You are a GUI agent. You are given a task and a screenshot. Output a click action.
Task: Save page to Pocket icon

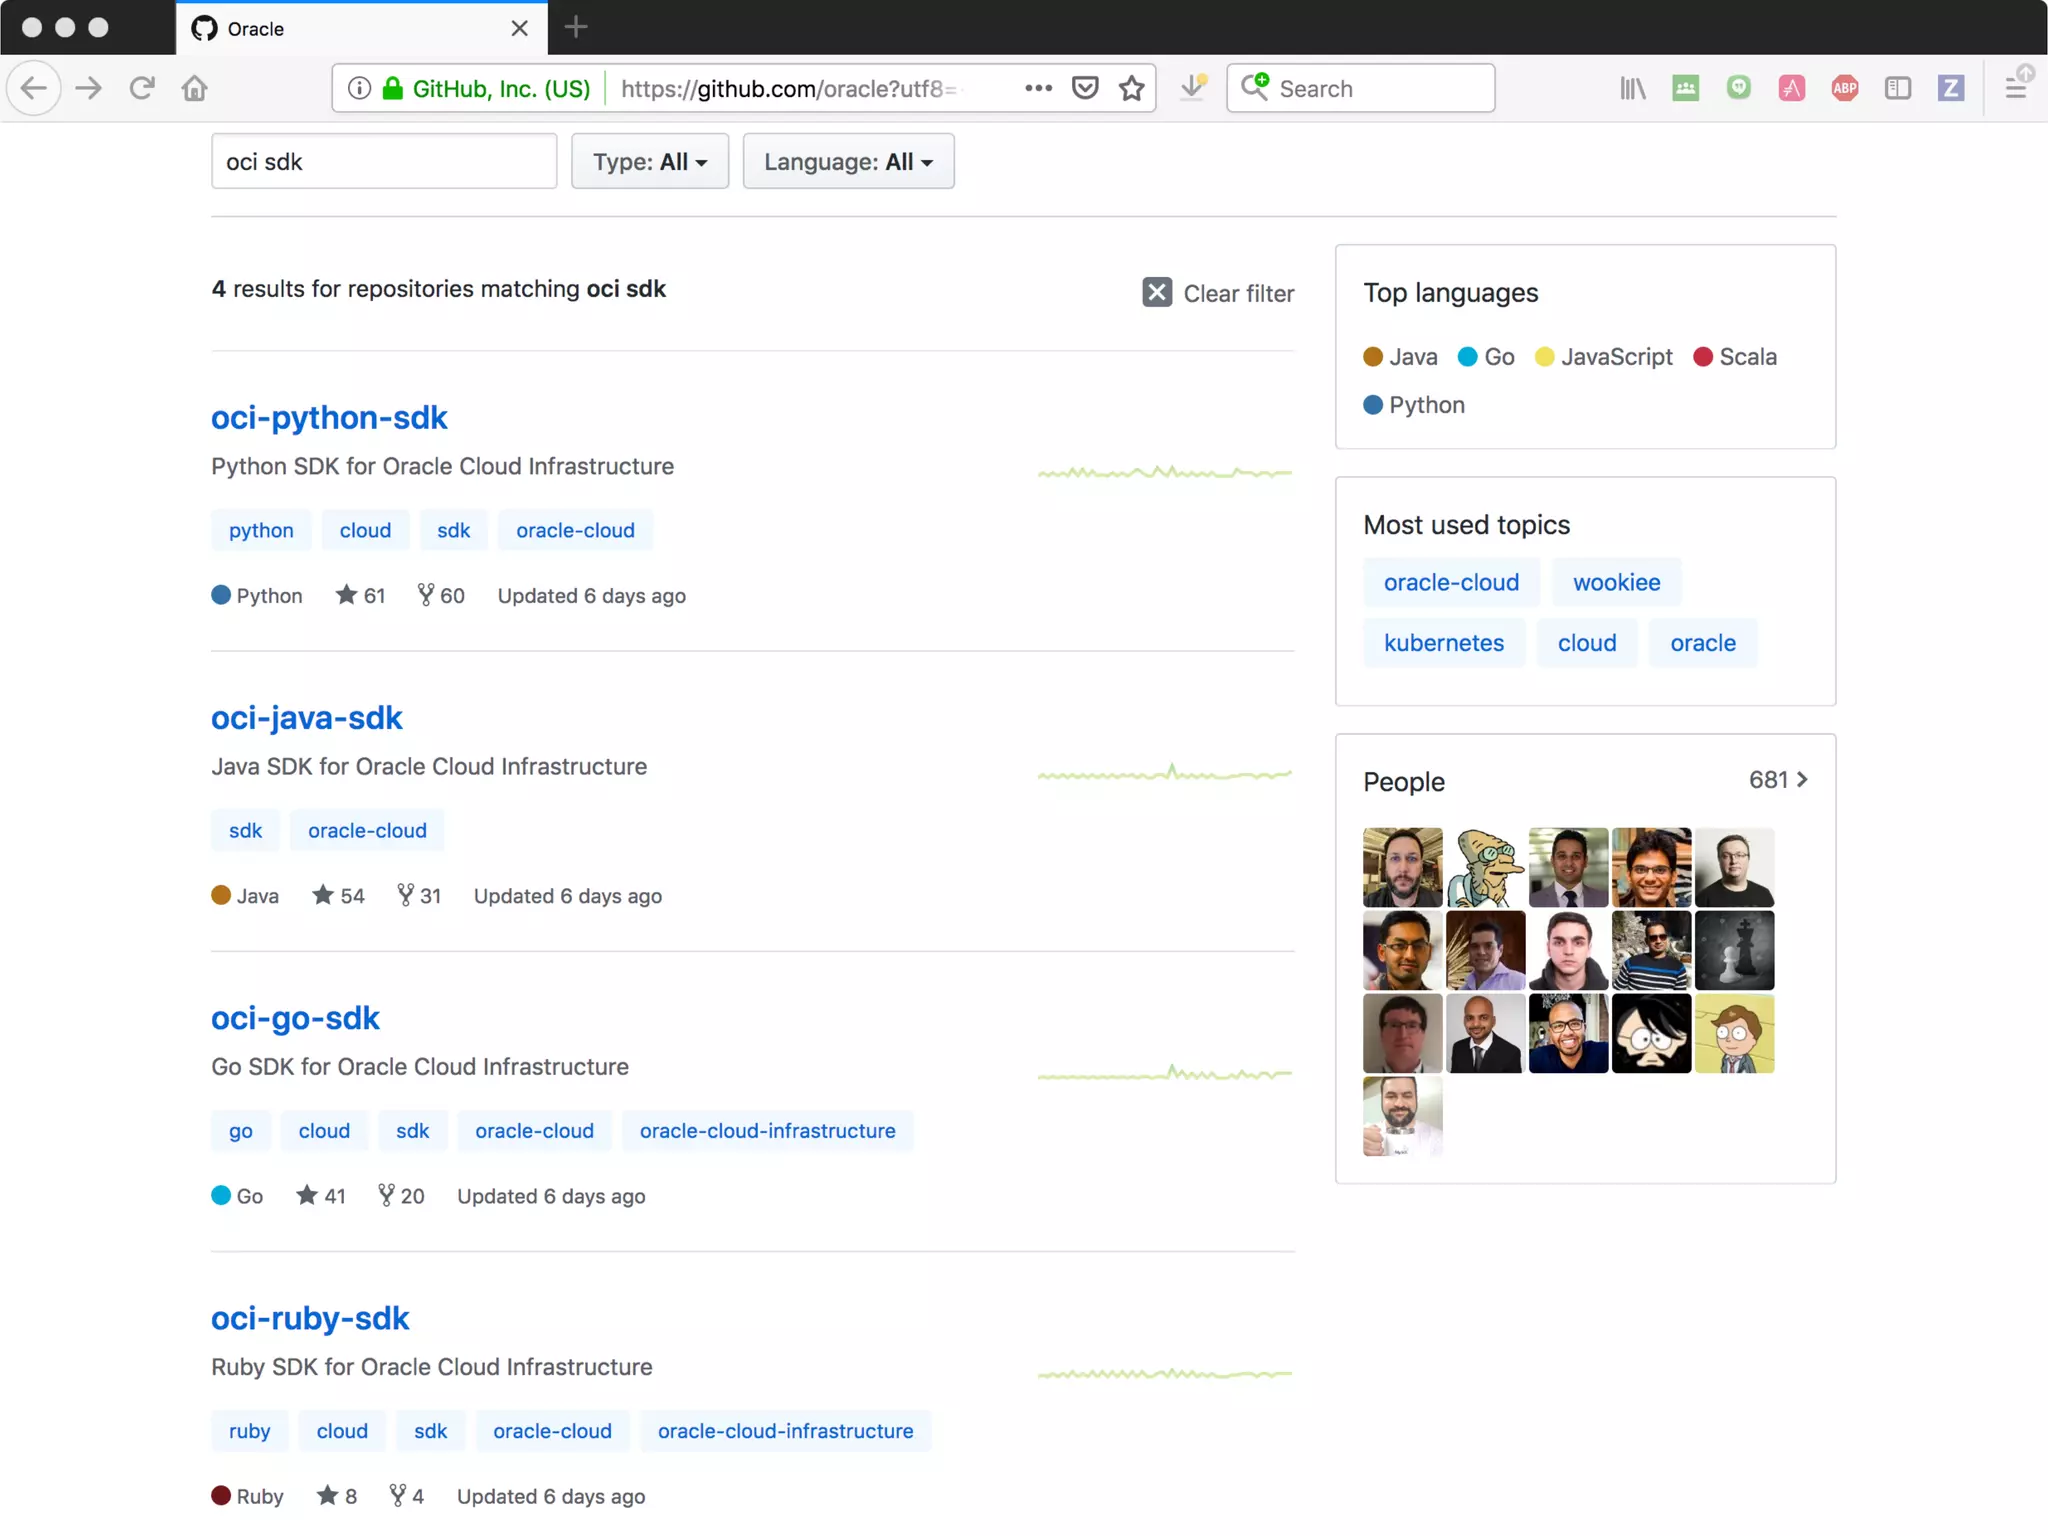1085,88
